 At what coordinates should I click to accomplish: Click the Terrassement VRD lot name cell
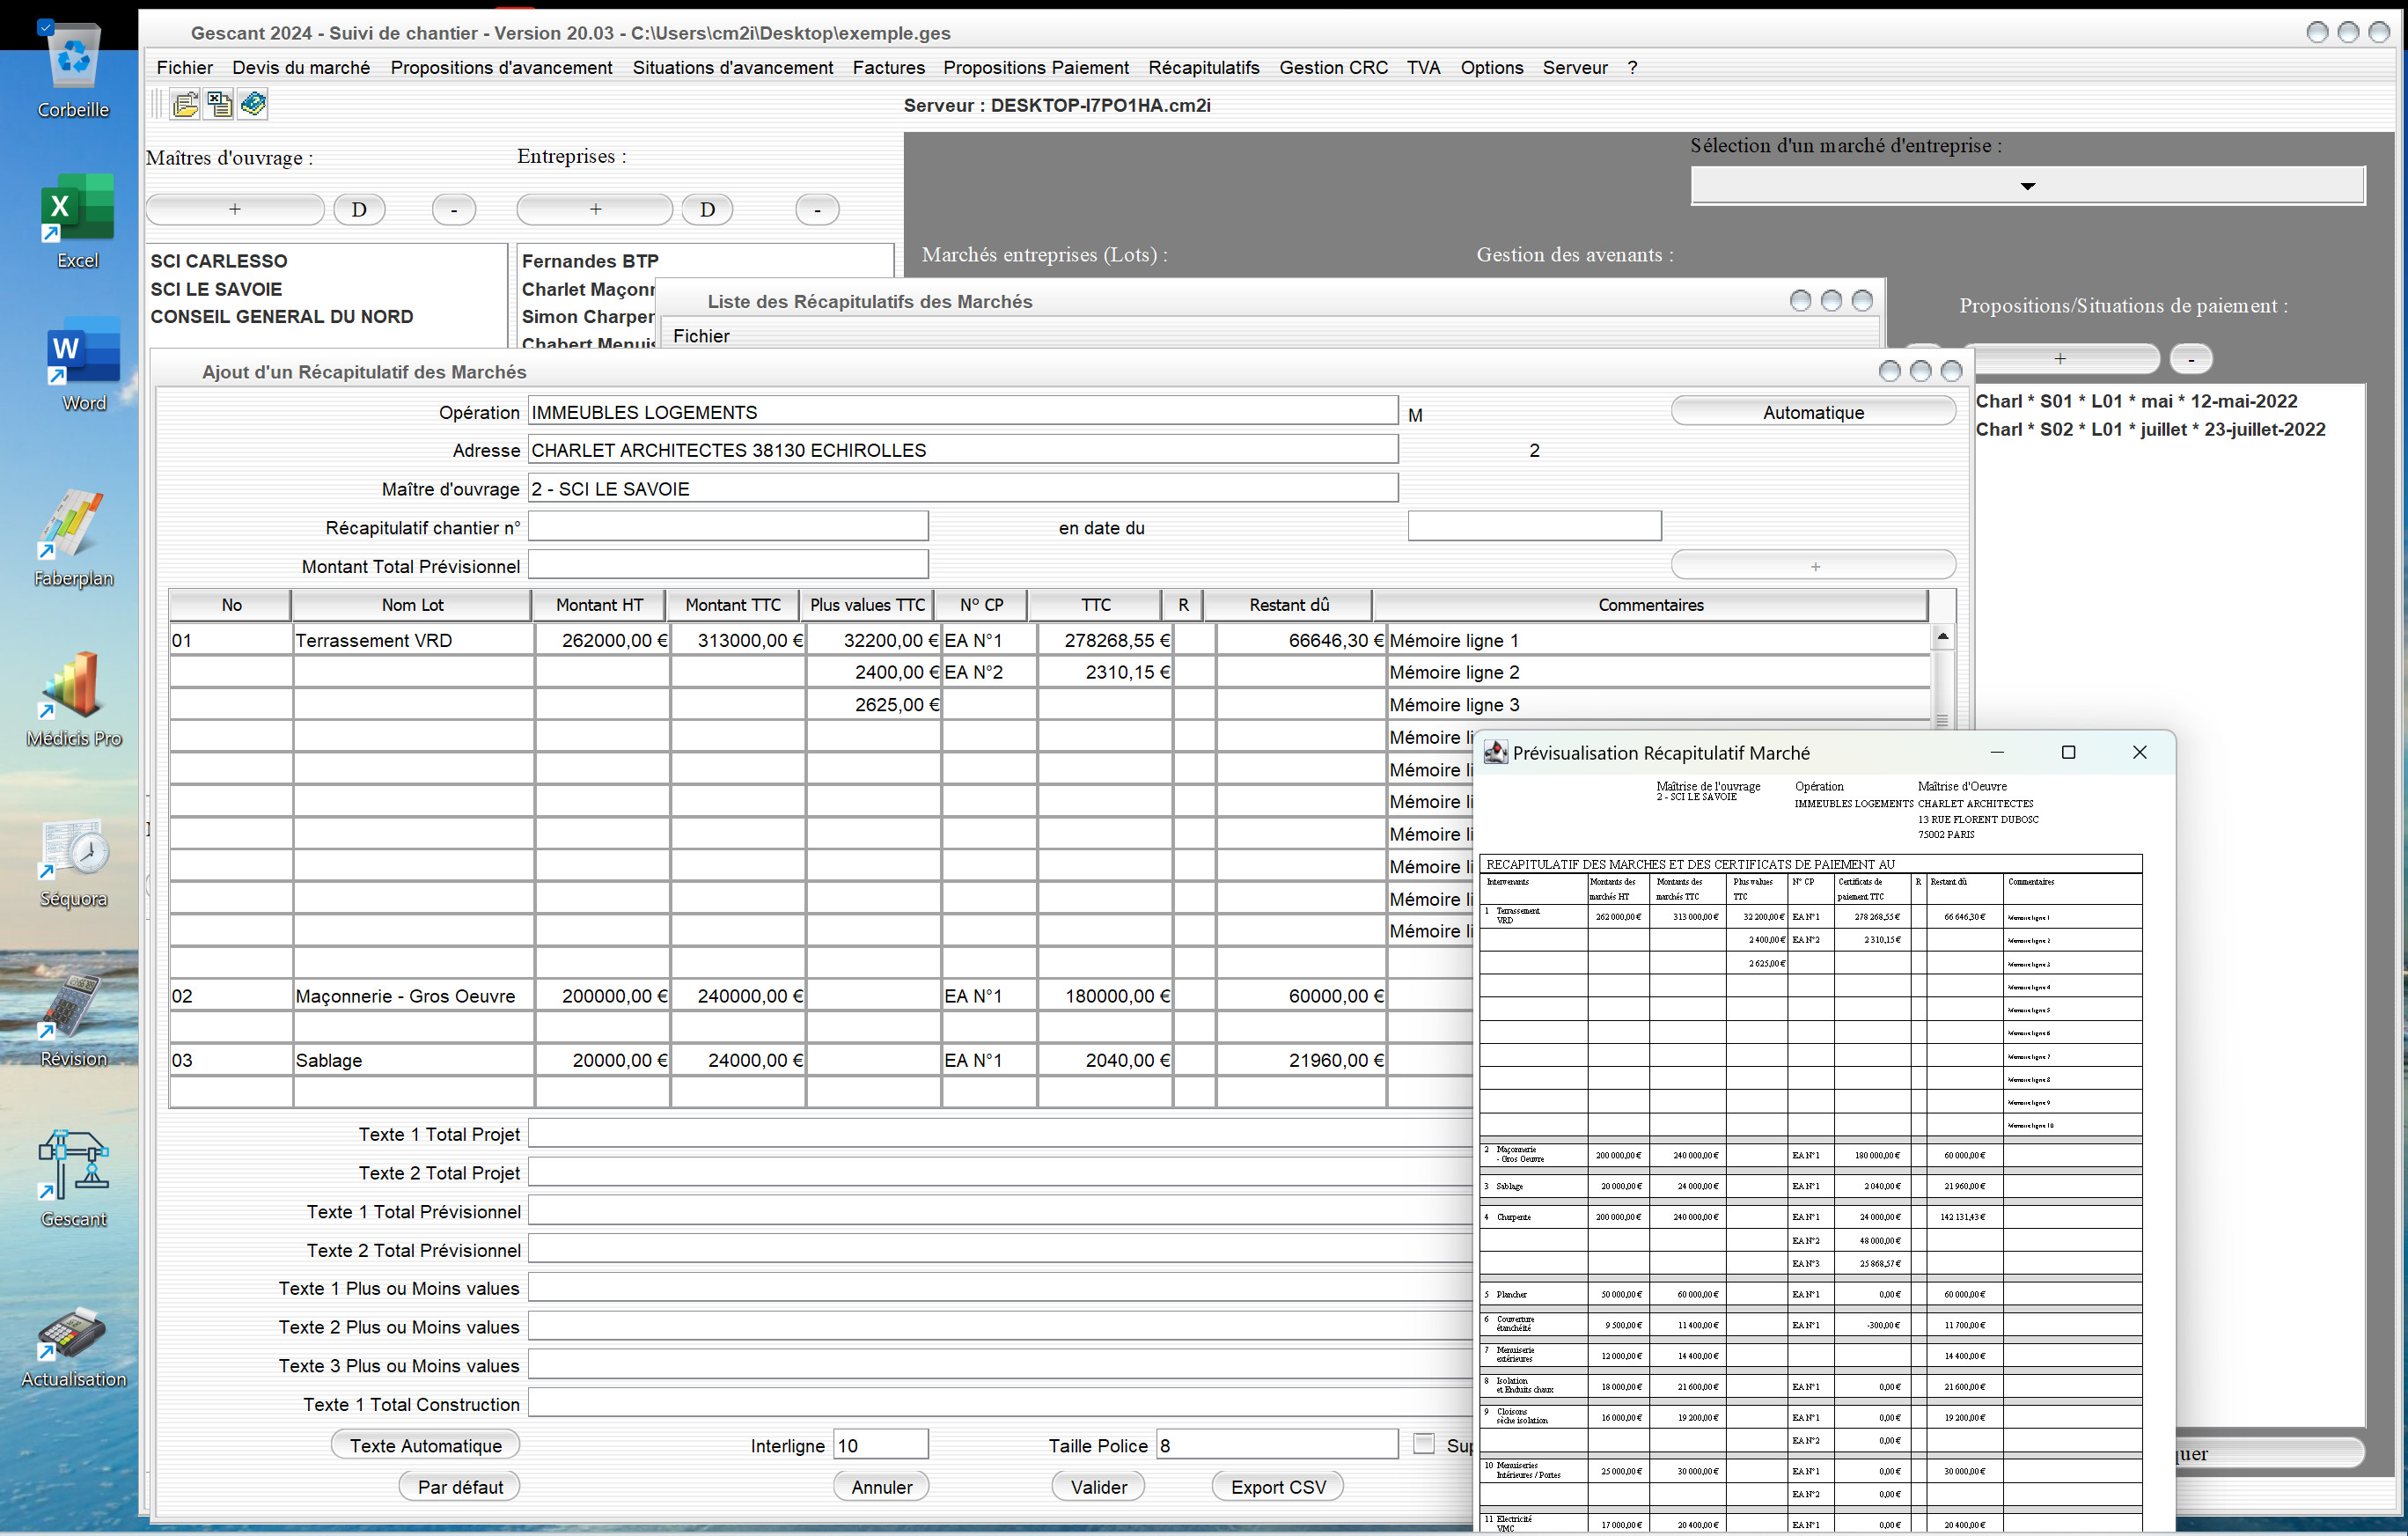413,640
